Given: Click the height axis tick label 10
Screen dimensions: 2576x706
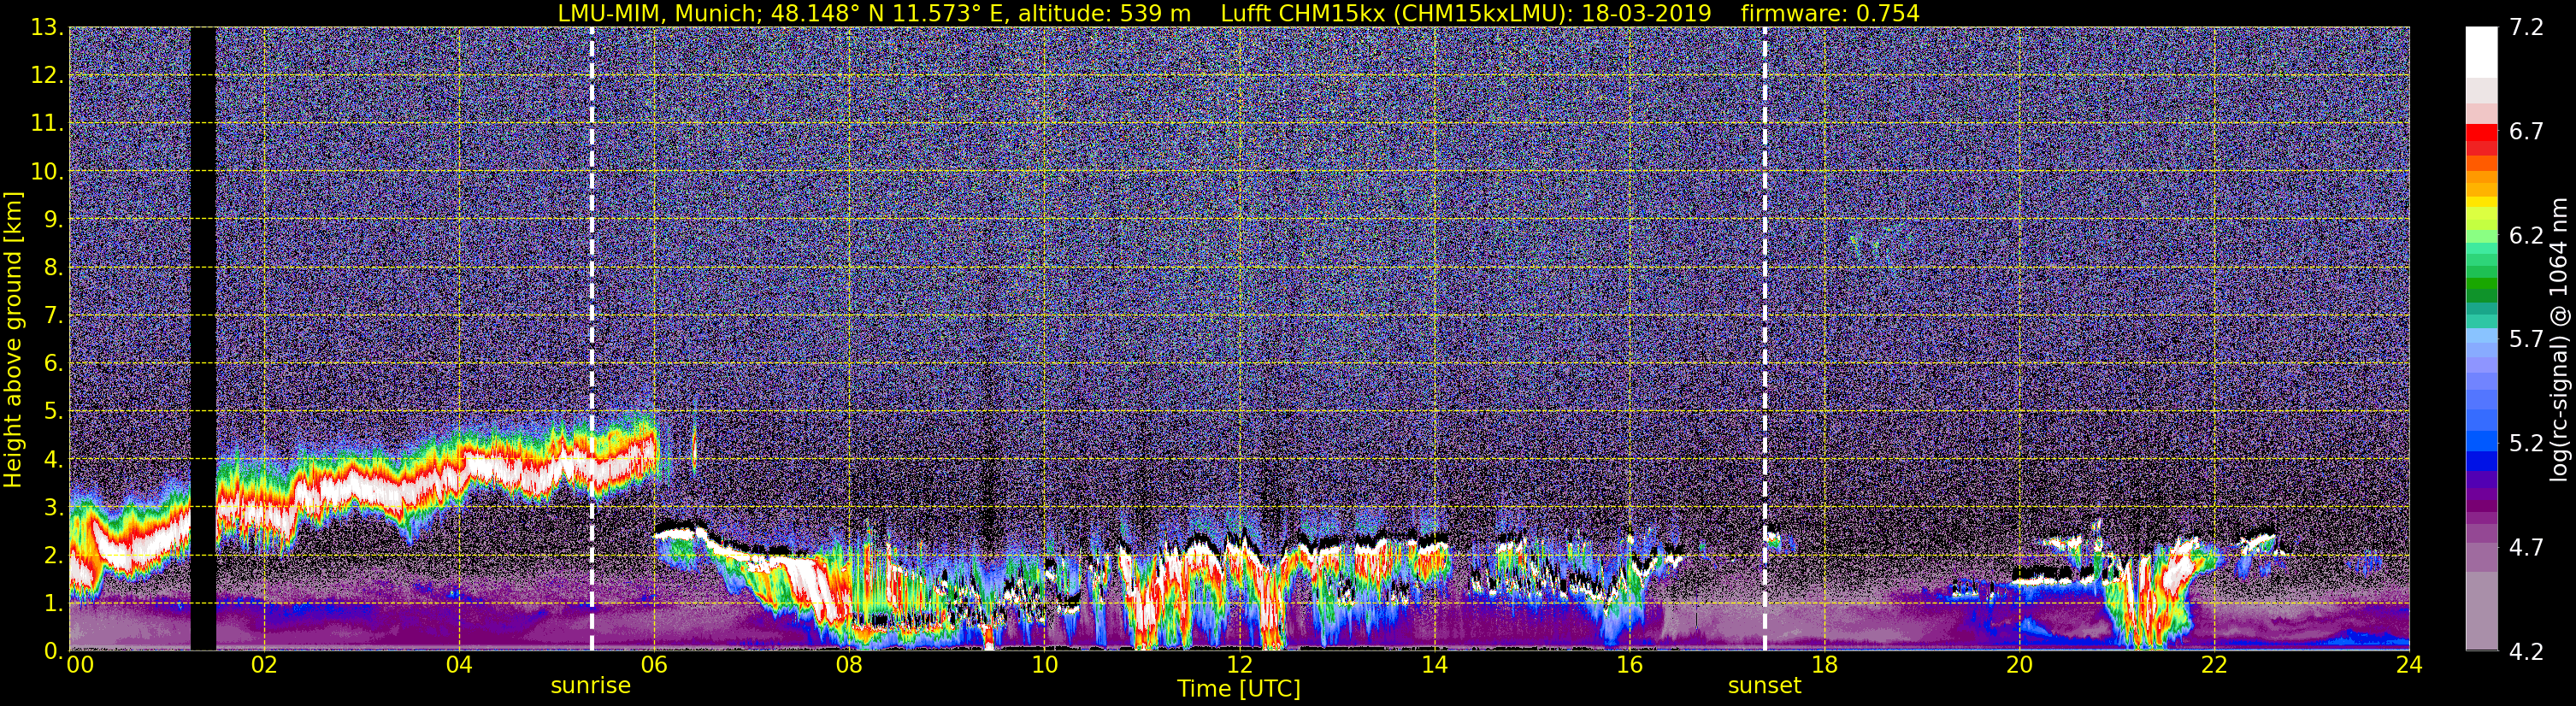Looking at the screenshot, I should pyautogui.click(x=47, y=172).
